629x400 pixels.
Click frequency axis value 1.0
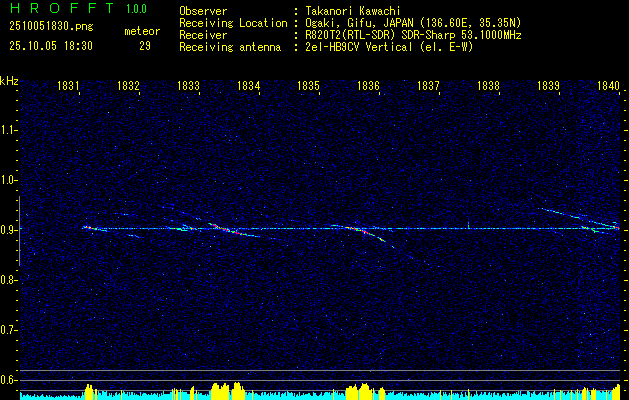click(x=8, y=180)
